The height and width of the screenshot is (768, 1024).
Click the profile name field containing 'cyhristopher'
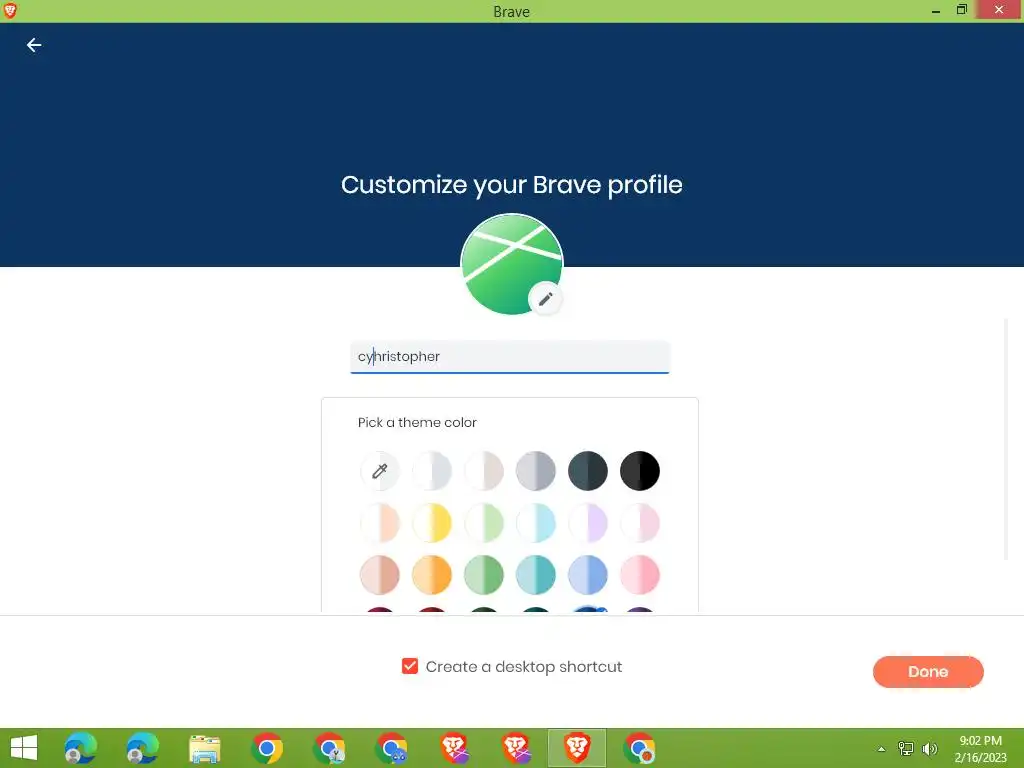tap(510, 357)
